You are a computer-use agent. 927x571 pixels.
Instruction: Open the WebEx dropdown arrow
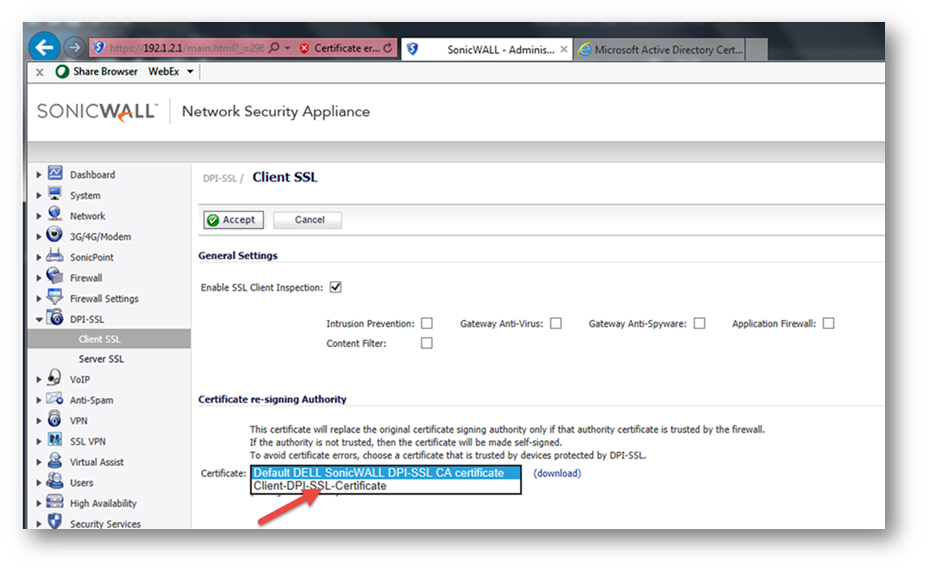pyautogui.click(x=190, y=72)
